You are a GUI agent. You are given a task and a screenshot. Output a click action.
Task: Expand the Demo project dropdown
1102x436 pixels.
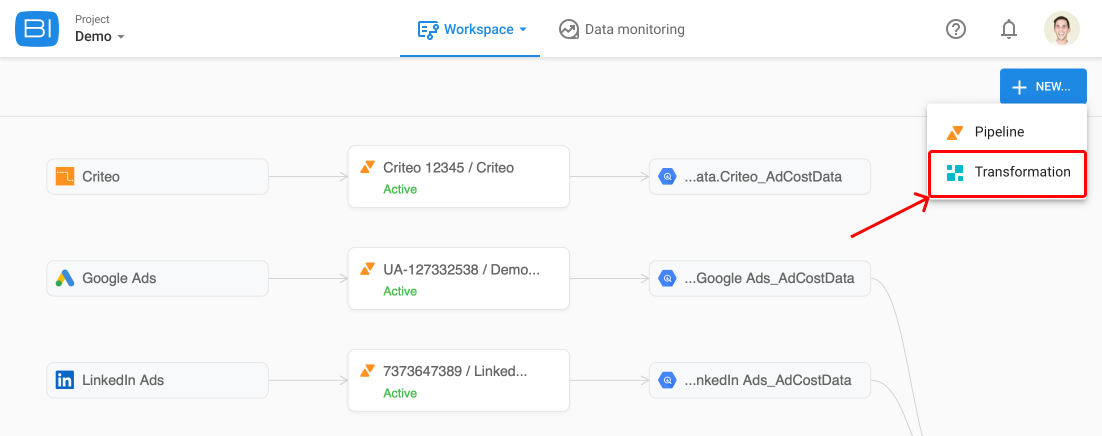click(100, 37)
